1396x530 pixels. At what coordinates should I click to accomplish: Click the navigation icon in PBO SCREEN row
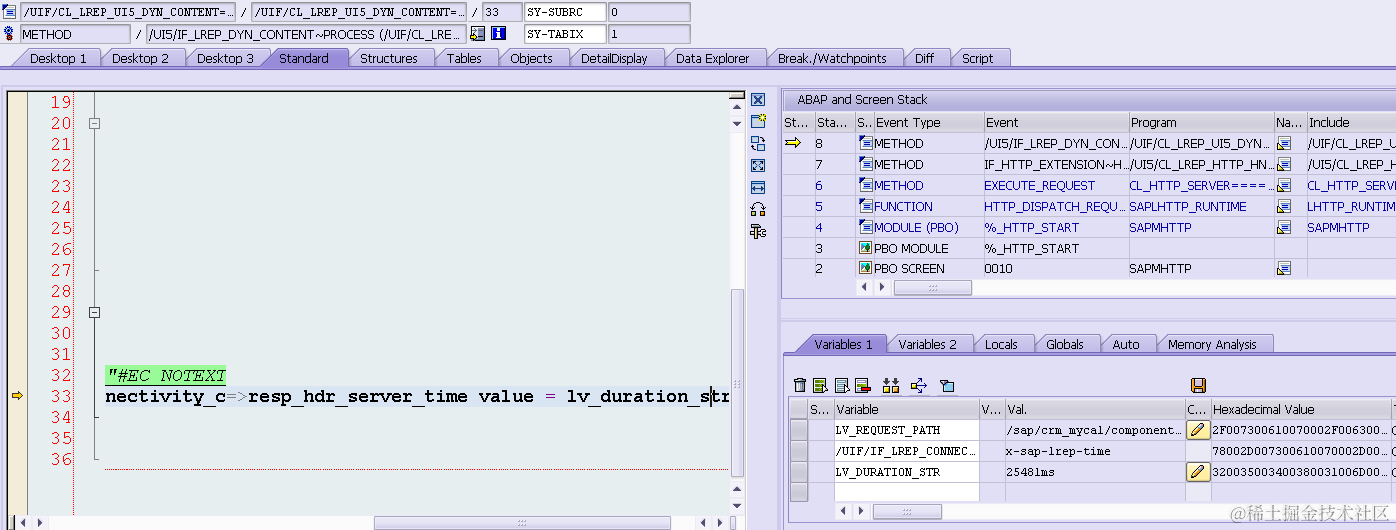(1284, 268)
